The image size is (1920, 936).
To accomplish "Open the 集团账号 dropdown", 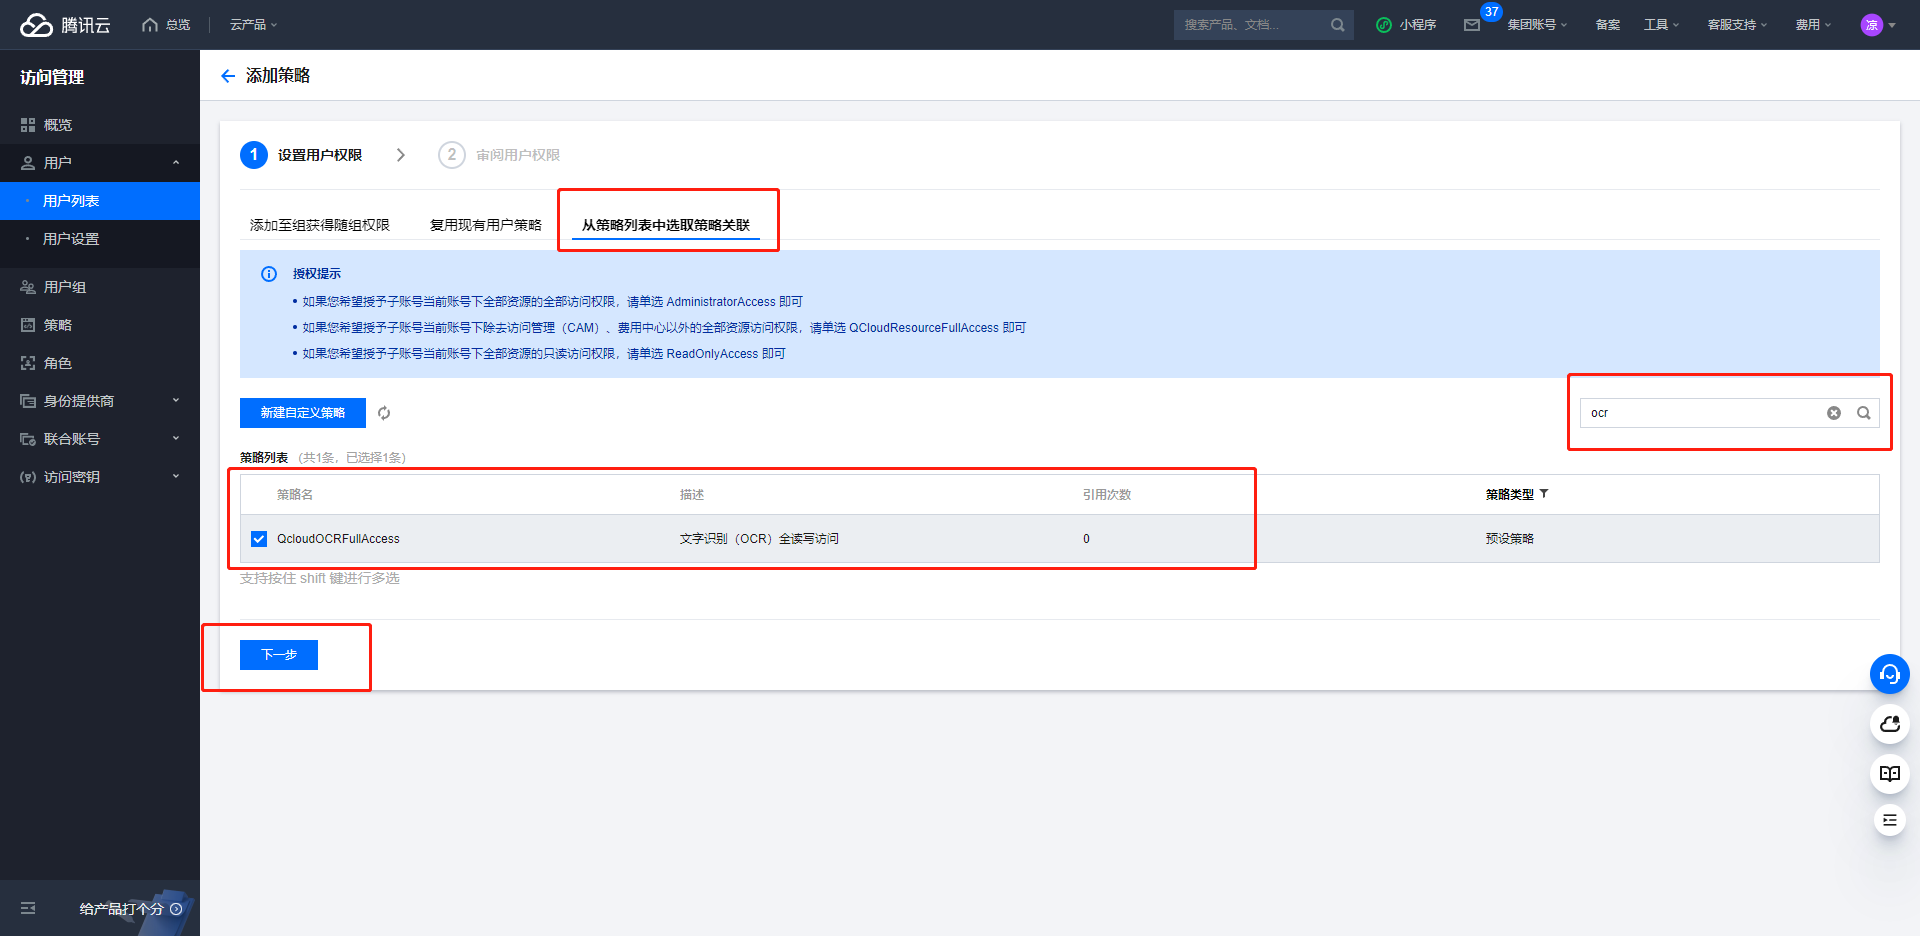I will click(1537, 25).
